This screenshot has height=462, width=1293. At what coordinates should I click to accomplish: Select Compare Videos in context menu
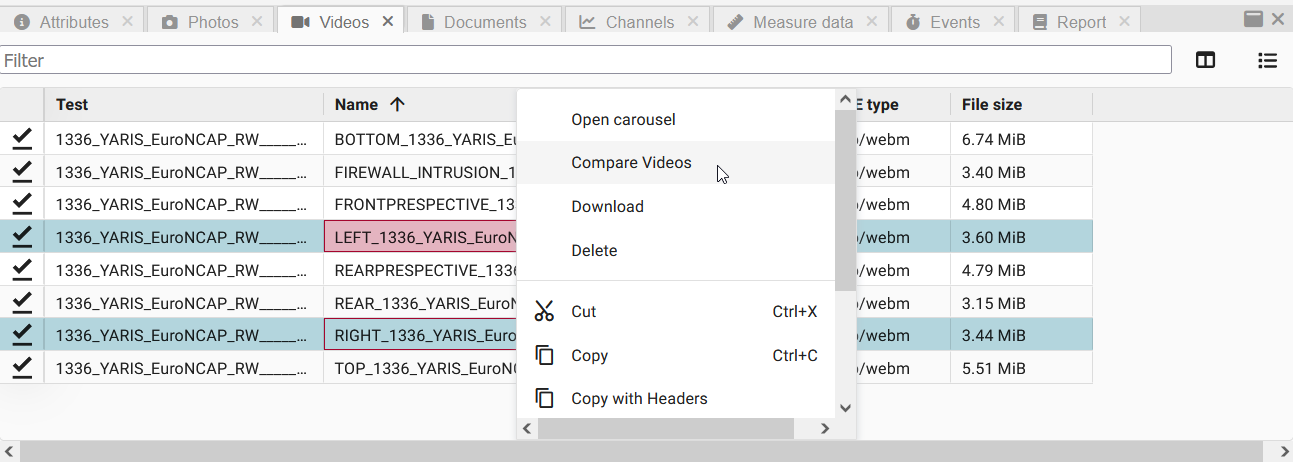(x=676, y=163)
